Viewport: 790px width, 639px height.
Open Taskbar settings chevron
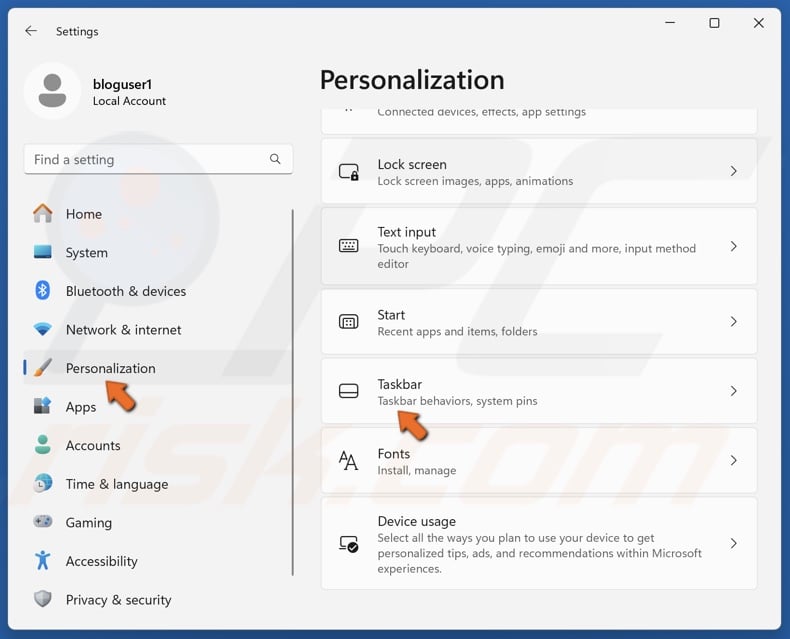734,391
